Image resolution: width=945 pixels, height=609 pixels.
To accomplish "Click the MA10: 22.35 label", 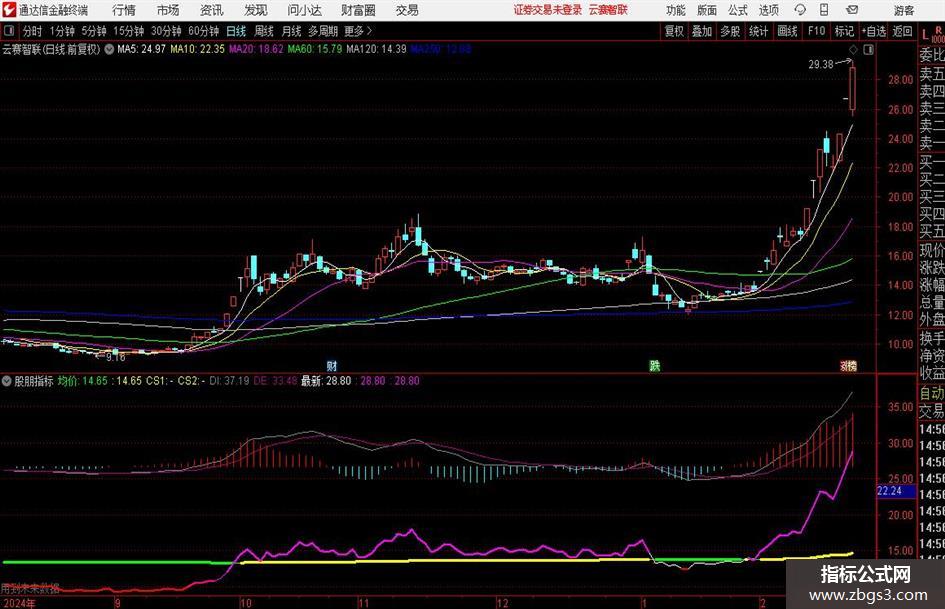I will (198, 49).
